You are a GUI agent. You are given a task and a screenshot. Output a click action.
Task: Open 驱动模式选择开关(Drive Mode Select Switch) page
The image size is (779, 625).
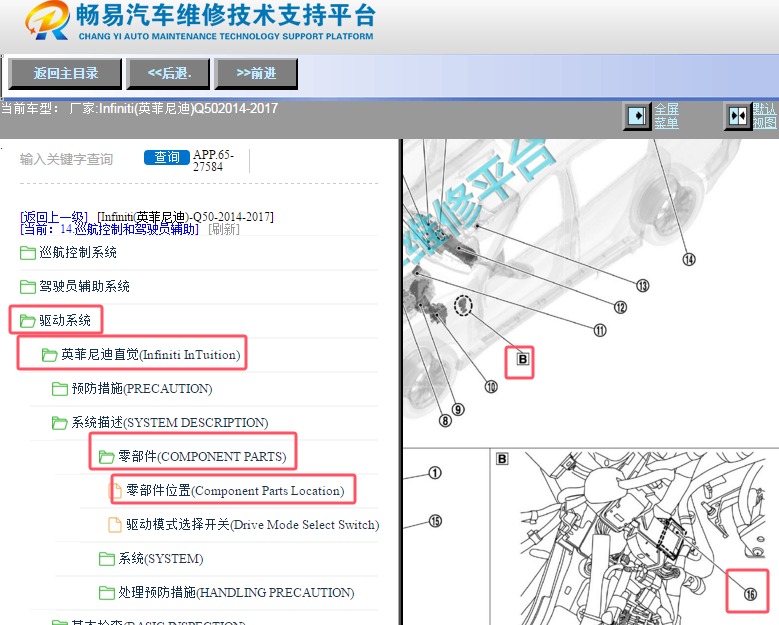(x=252, y=525)
